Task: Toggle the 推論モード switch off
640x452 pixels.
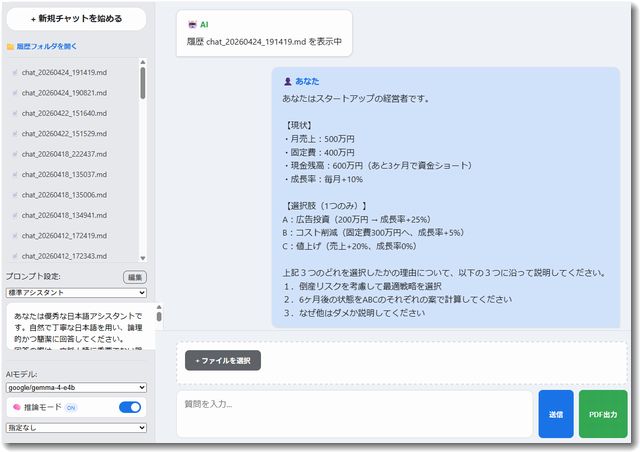Action: click(x=130, y=407)
